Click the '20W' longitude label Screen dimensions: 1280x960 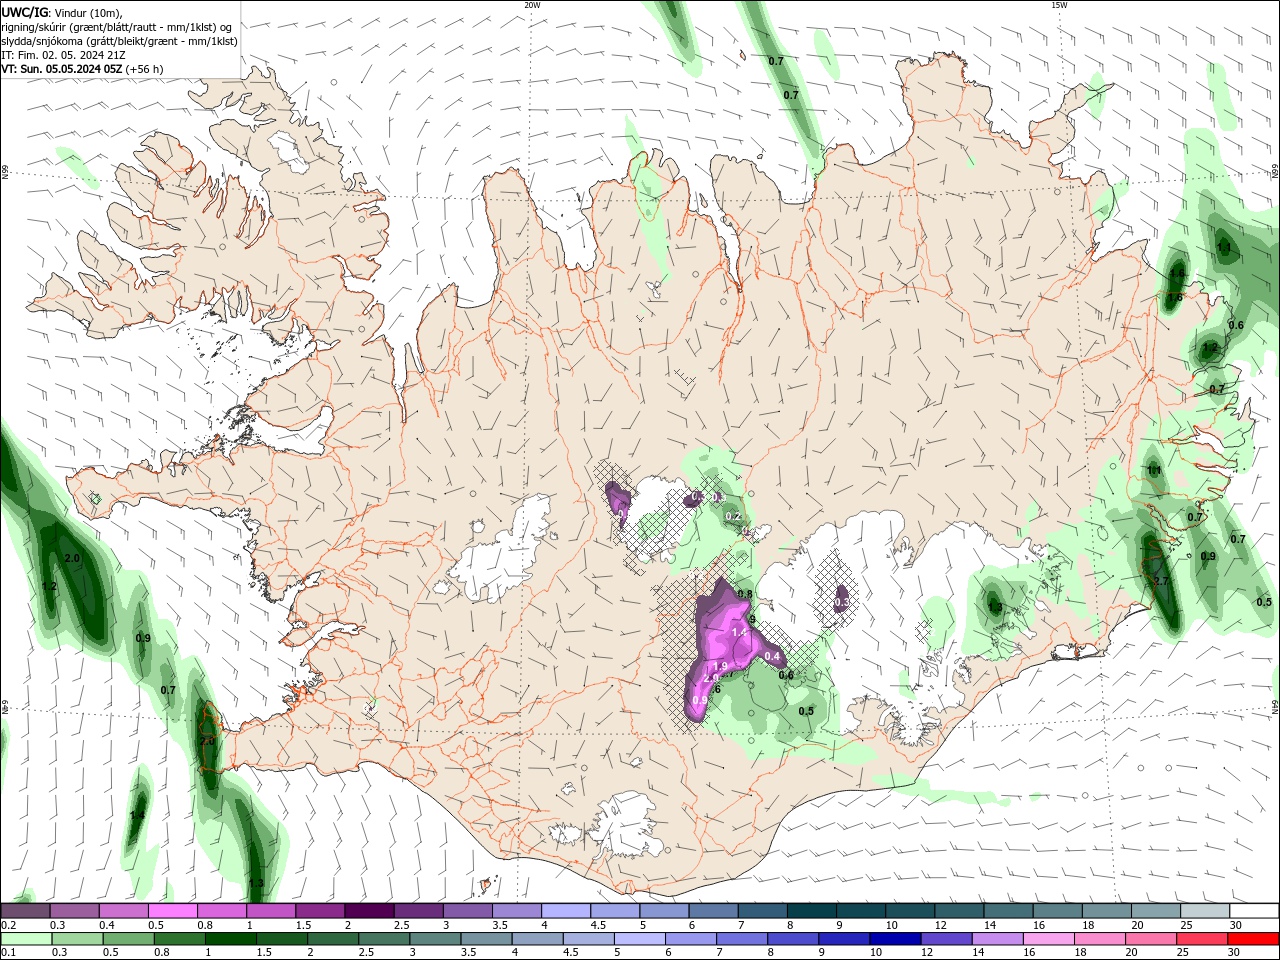[x=532, y=5]
